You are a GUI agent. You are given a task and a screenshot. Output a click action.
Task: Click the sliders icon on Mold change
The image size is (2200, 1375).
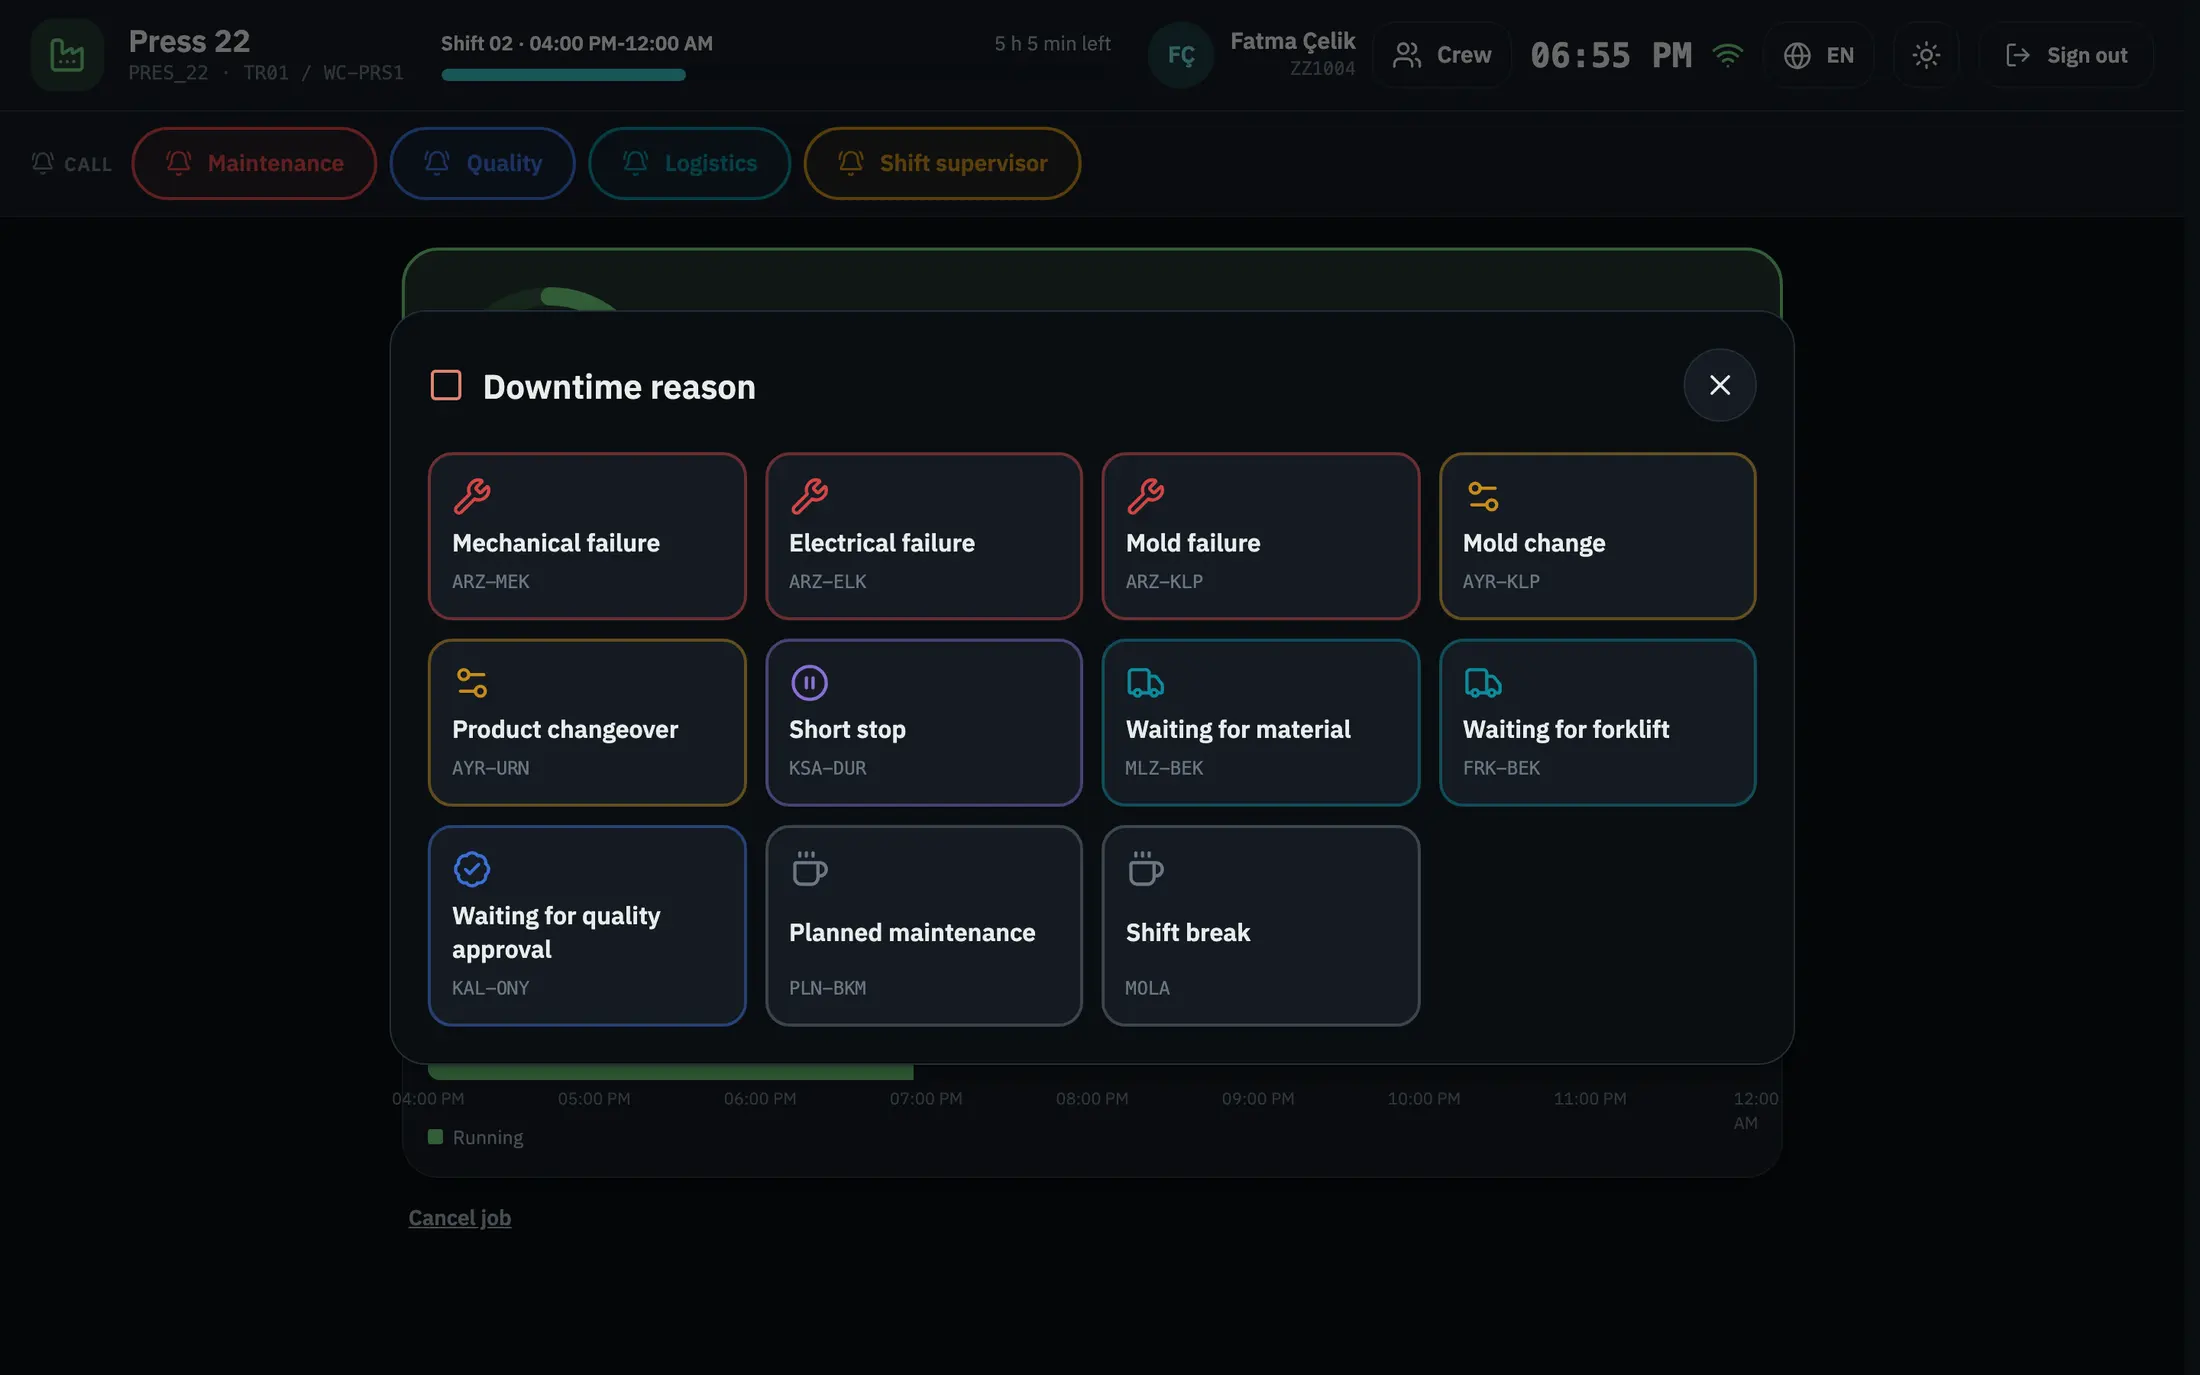(1482, 496)
